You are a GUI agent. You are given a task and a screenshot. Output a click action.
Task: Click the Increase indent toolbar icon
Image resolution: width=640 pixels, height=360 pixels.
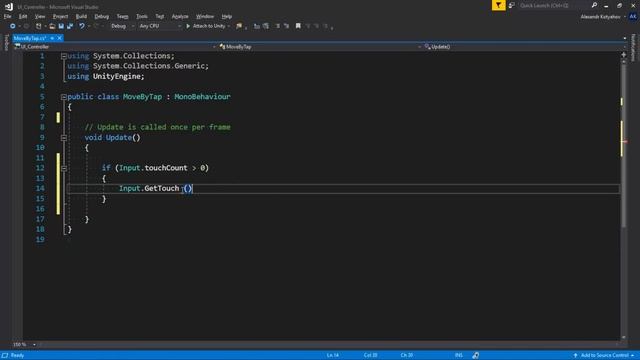(x=287, y=26)
